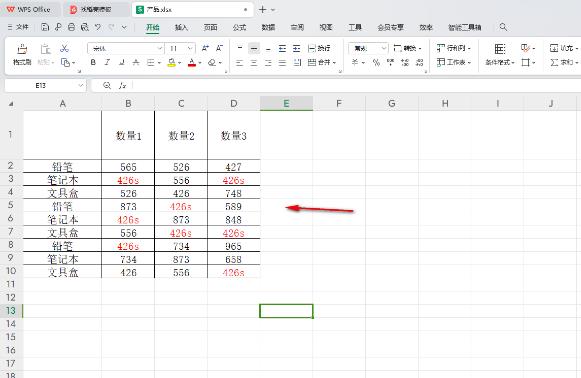
Task: Apply the red font color
Action: click(x=192, y=63)
